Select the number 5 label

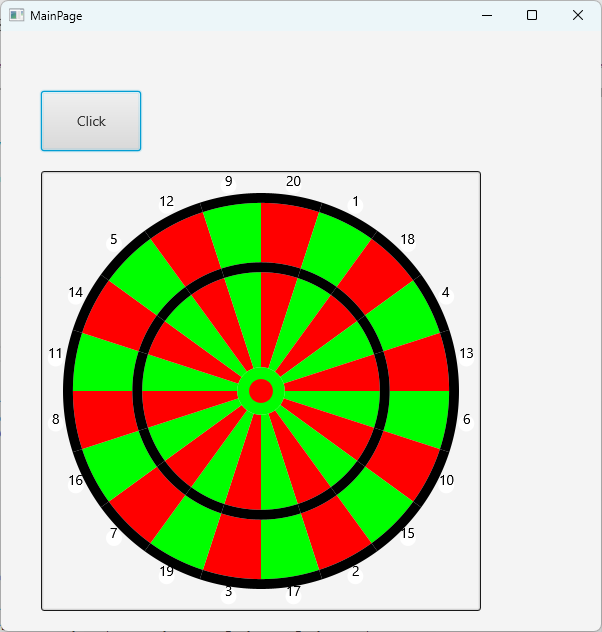click(x=114, y=239)
